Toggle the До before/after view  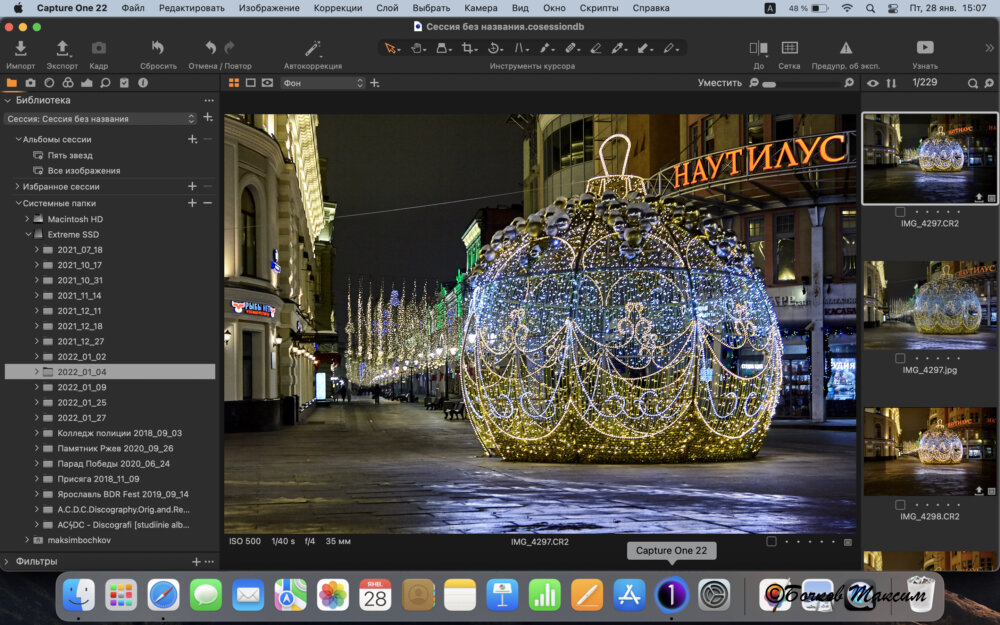(x=758, y=48)
